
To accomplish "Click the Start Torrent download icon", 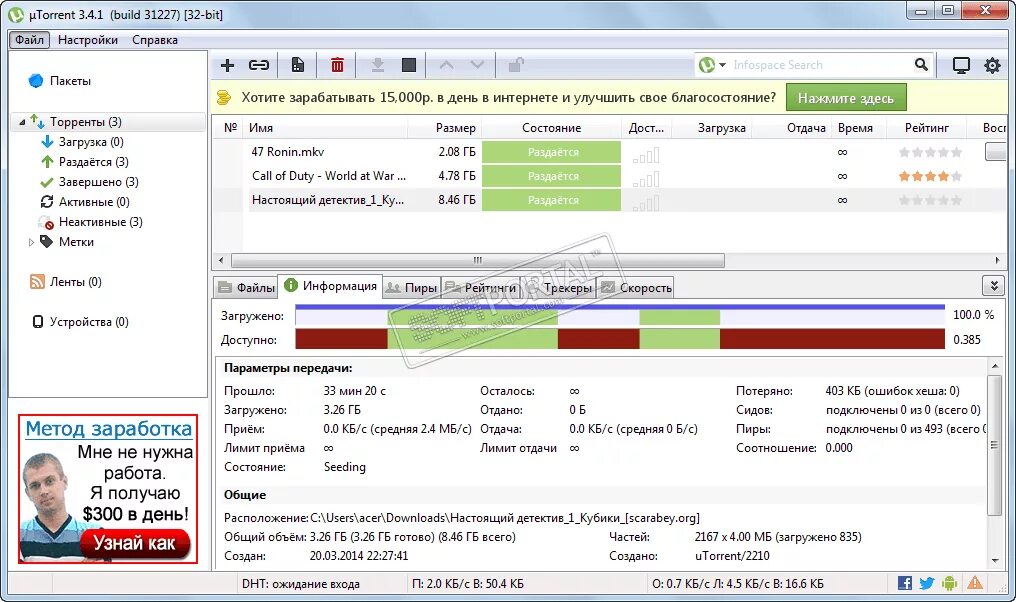I will (x=378, y=65).
